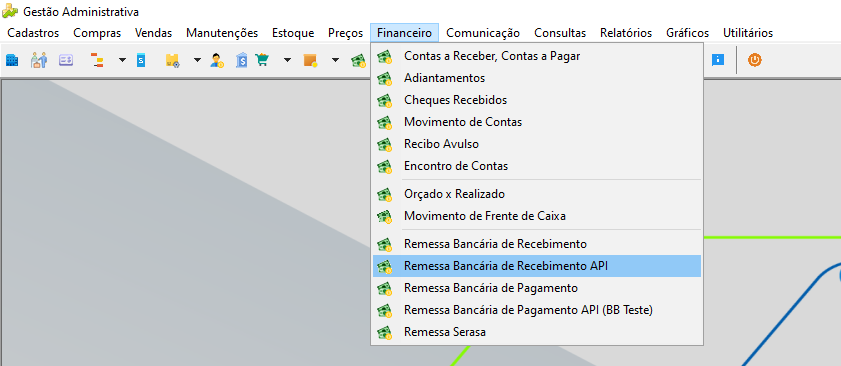Click the person with coin toolbar icon
The image size is (841, 366).
click(x=217, y=60)
